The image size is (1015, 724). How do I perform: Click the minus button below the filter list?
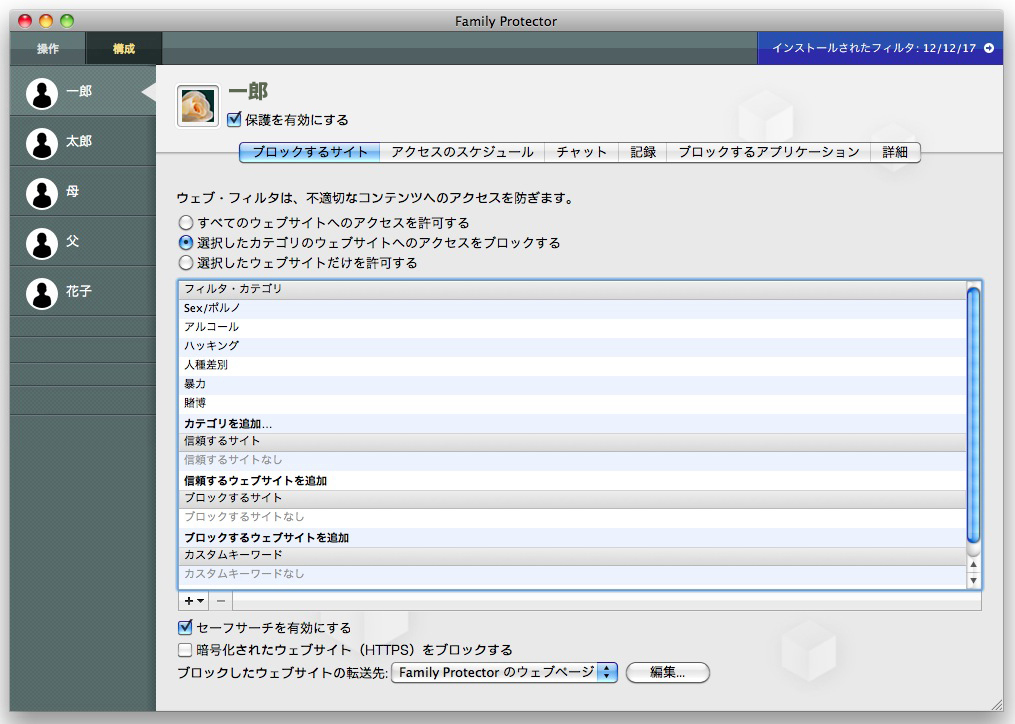[x=221, y=601]
